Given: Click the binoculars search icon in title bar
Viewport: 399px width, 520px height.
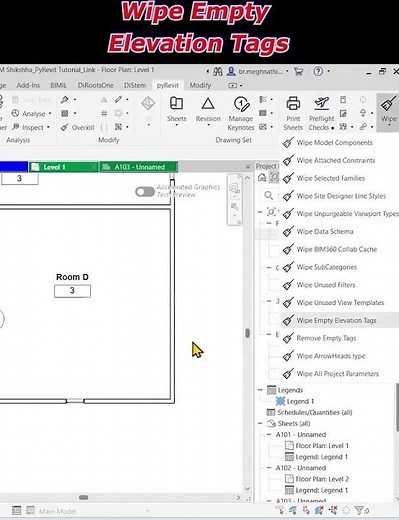Looking at the screenshot, I should tap(218, 71).
